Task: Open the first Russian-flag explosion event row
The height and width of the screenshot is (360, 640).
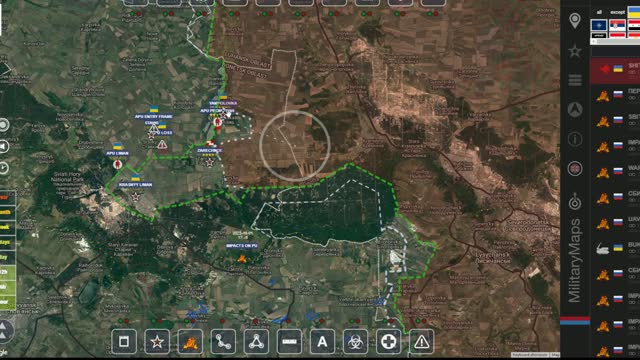Action: [615, 96]
